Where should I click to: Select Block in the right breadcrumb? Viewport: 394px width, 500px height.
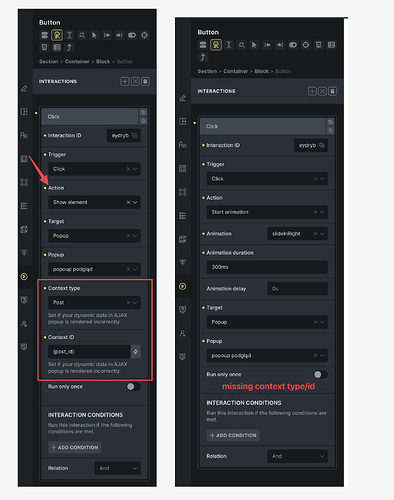(x=261, y=71)
